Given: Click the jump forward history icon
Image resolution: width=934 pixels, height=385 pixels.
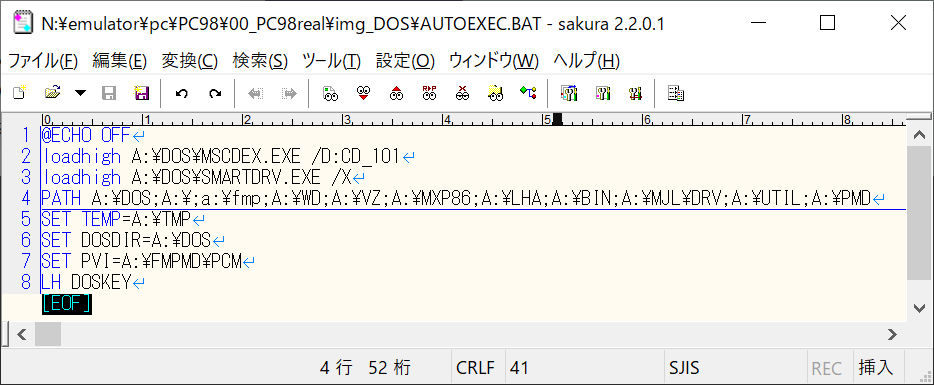Looking at the screenshot, I should click(289, 93).
